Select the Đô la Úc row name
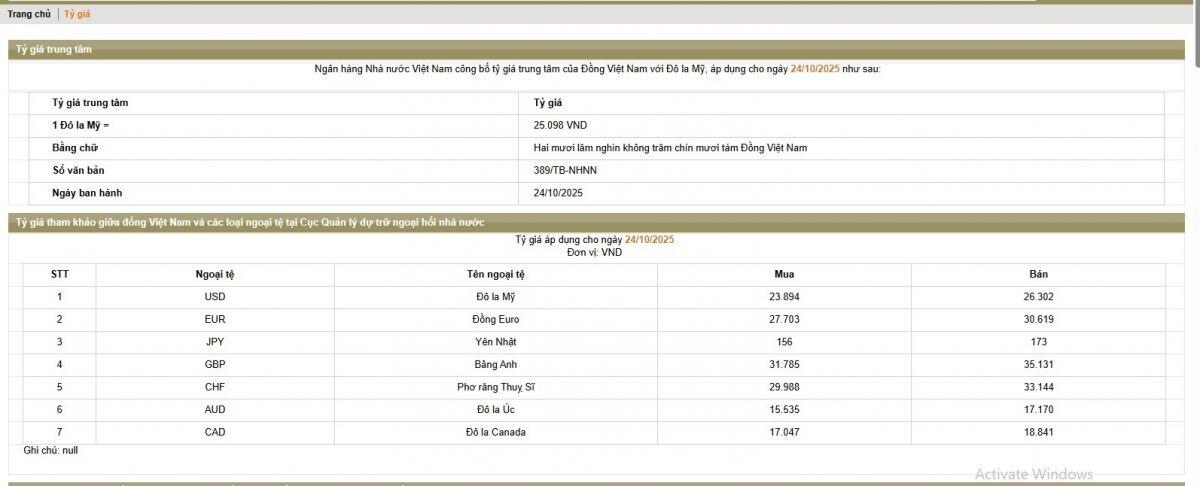The image size is (1200, 486). (x=496, y=410)
